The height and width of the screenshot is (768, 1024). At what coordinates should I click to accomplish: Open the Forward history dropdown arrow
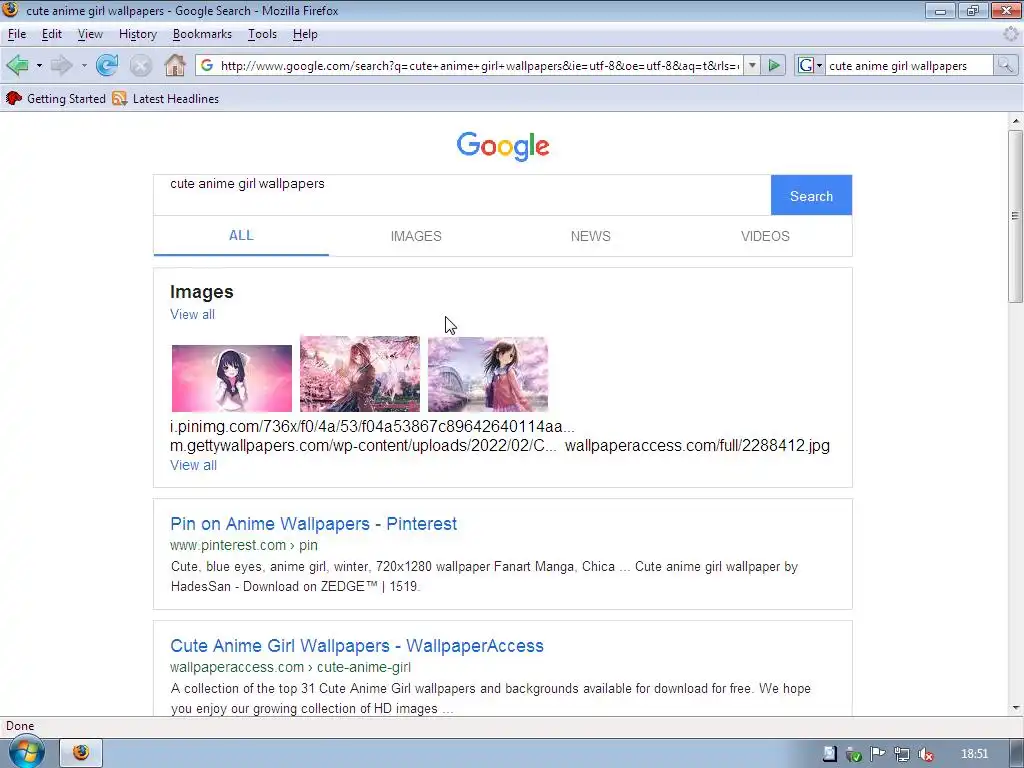[x=84, y=65]
